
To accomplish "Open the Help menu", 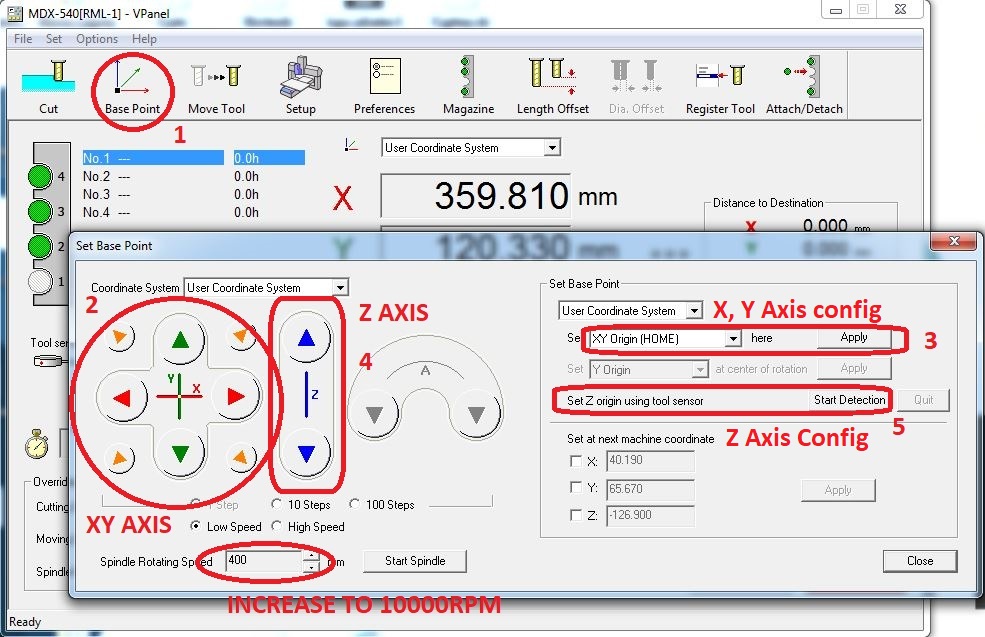I will [x=144, y=38].
